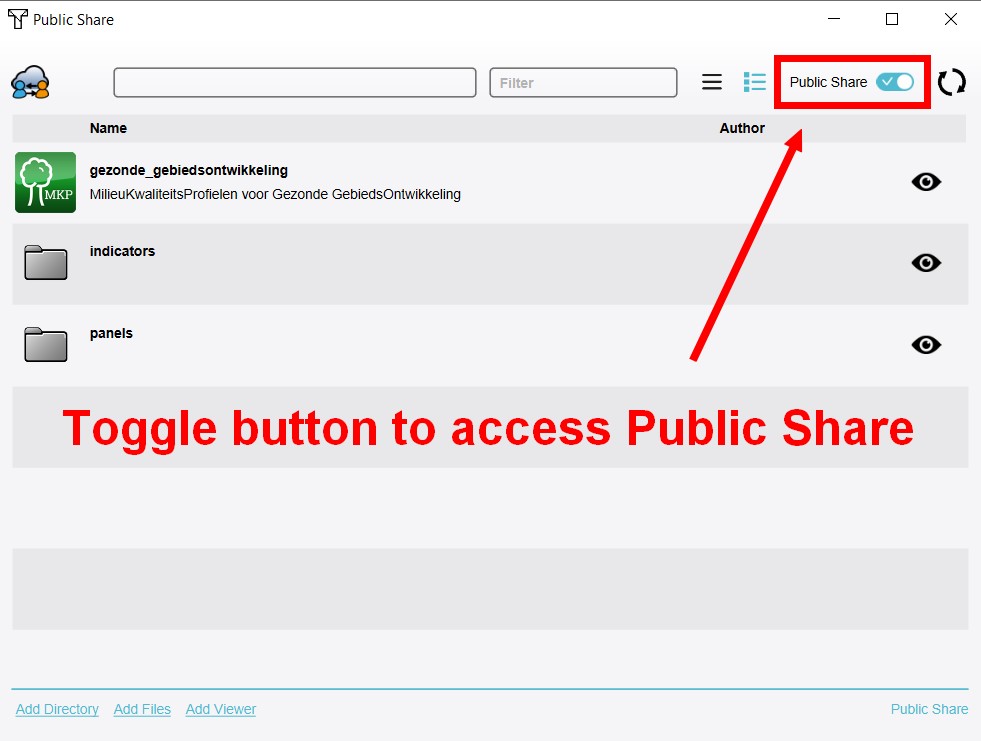
Task: Click the cloud share users icon
Action: pyautogui.click(x=30, y=82)
